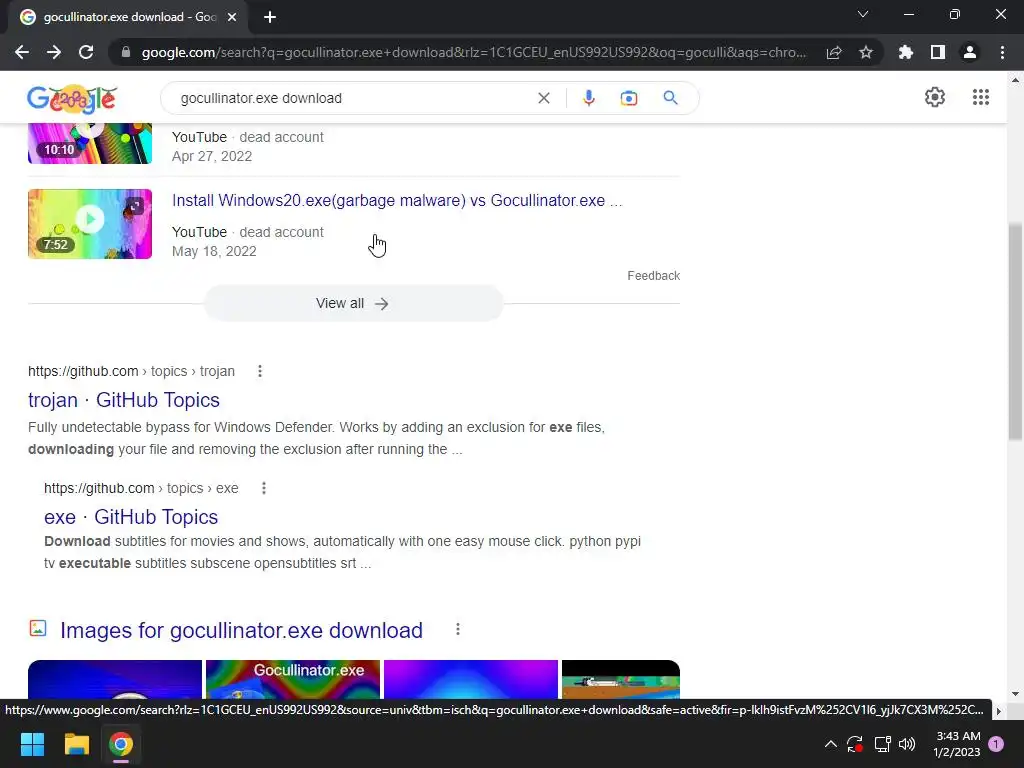This screenshot has height=768, width=1024.
Task: Open the Google apps grid
Action: click(981, 97)
